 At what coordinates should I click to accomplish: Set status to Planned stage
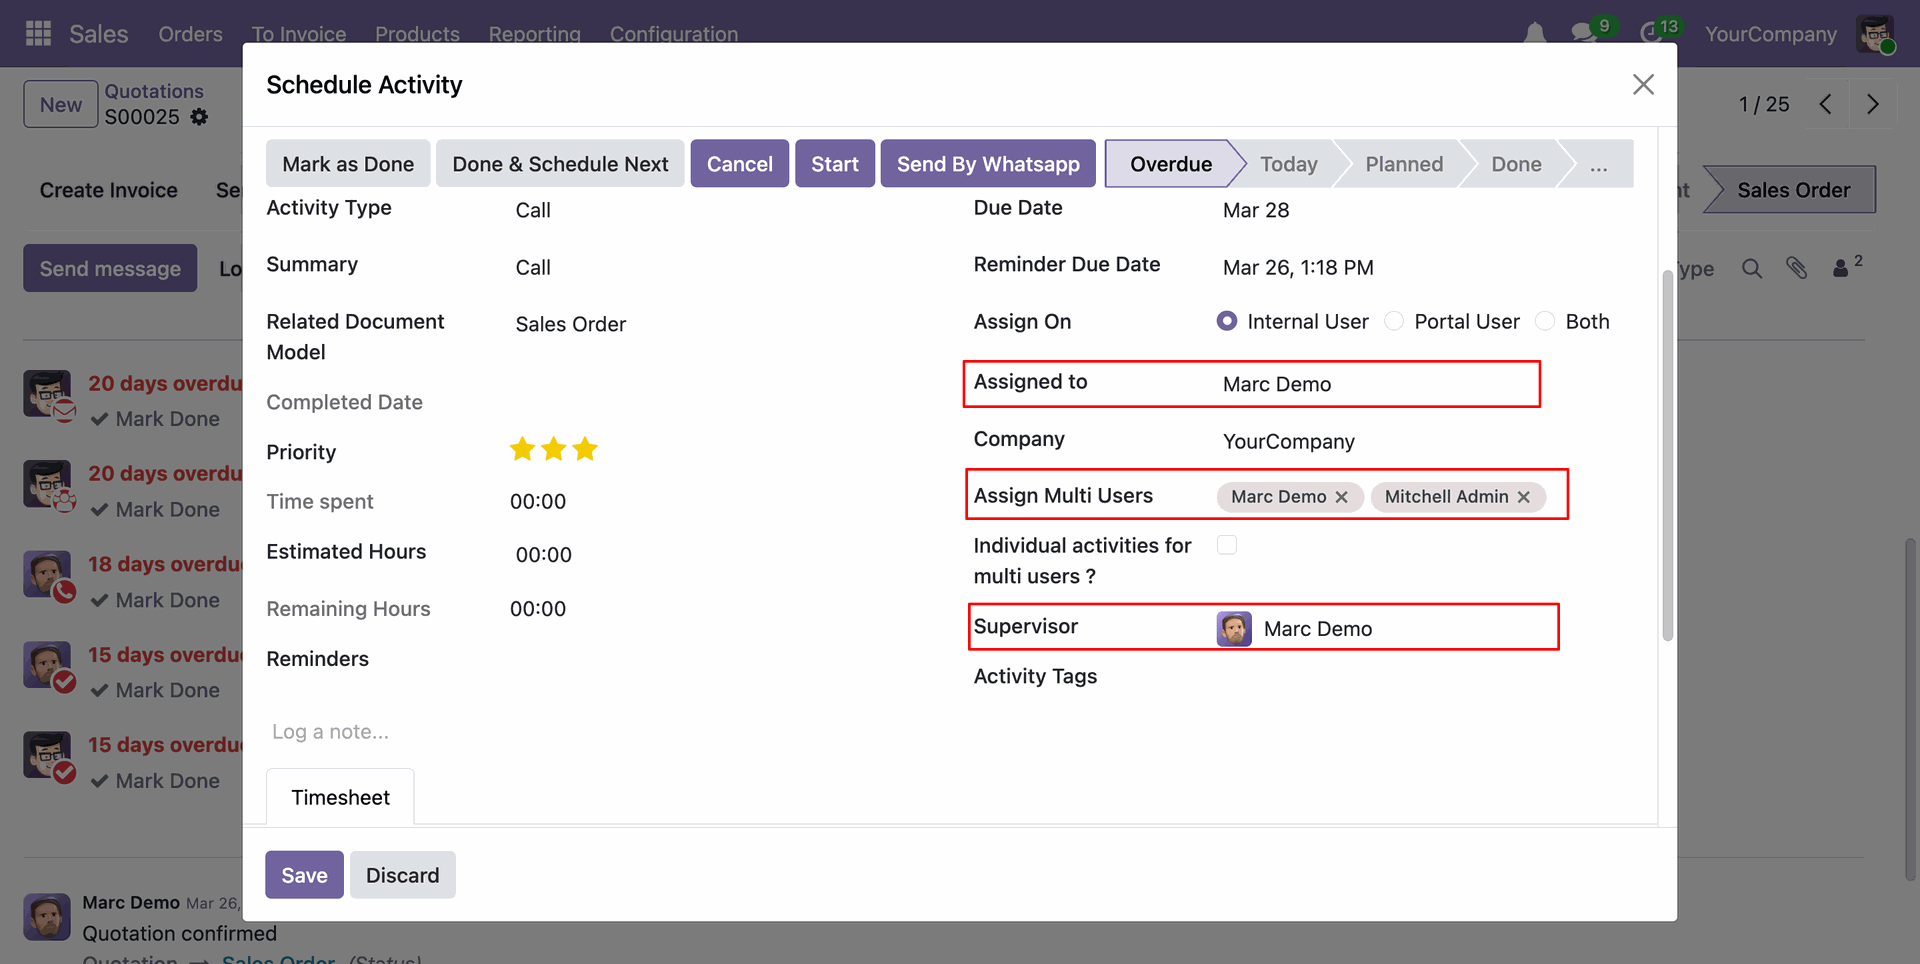pos(1404,164)
